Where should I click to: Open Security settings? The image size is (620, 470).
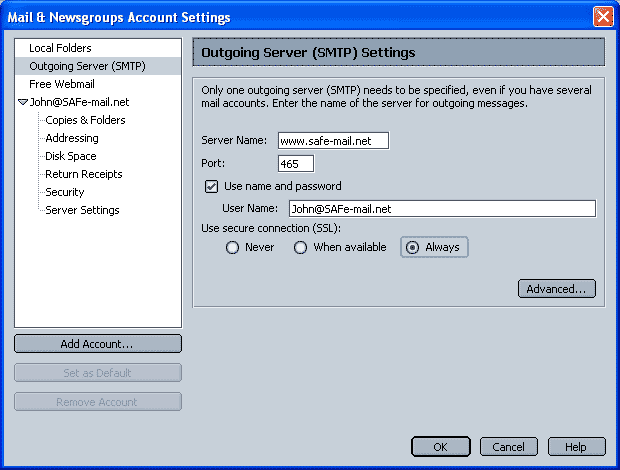coord(65,192)
